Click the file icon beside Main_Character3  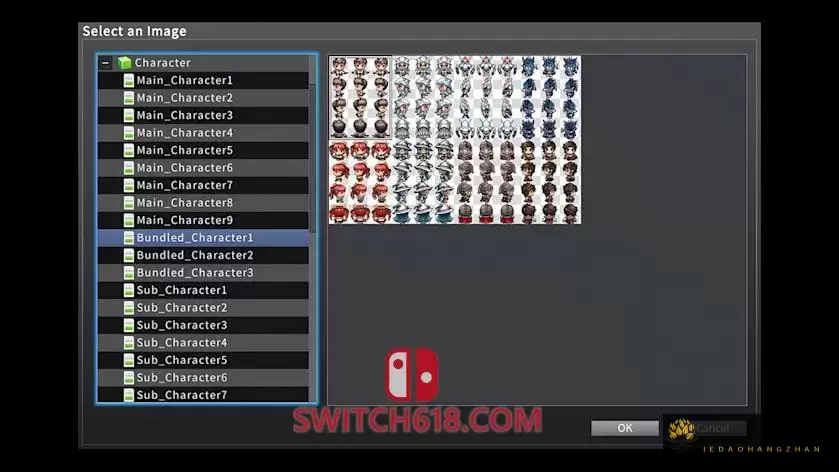(x=128, y=115)
